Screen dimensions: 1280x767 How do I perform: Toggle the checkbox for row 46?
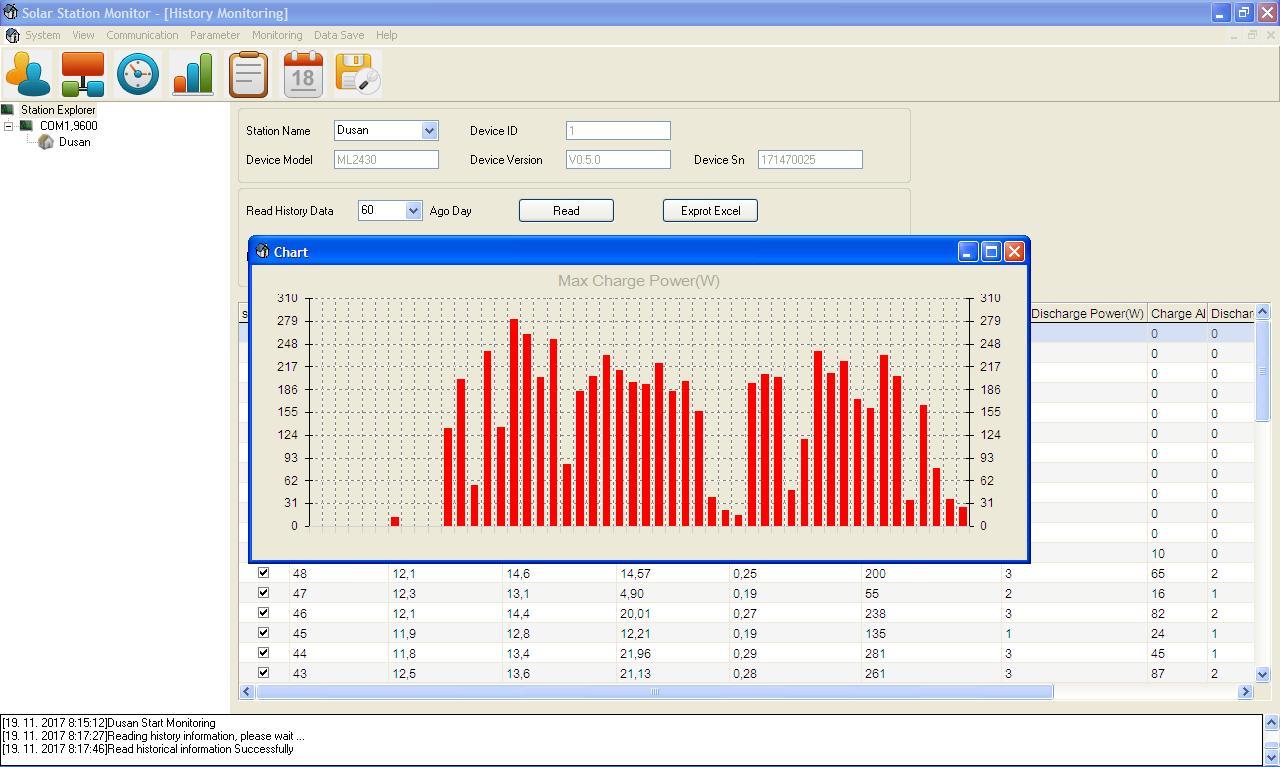tap(264, 613)
